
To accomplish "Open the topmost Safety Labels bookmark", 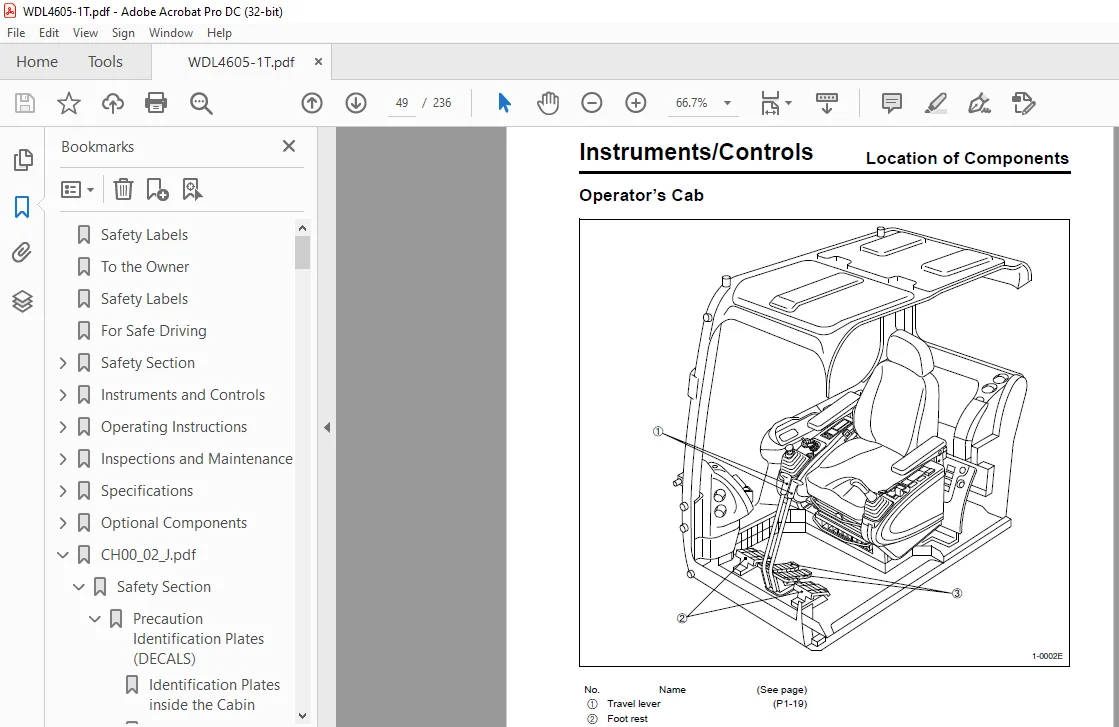I will coord(144,235).
